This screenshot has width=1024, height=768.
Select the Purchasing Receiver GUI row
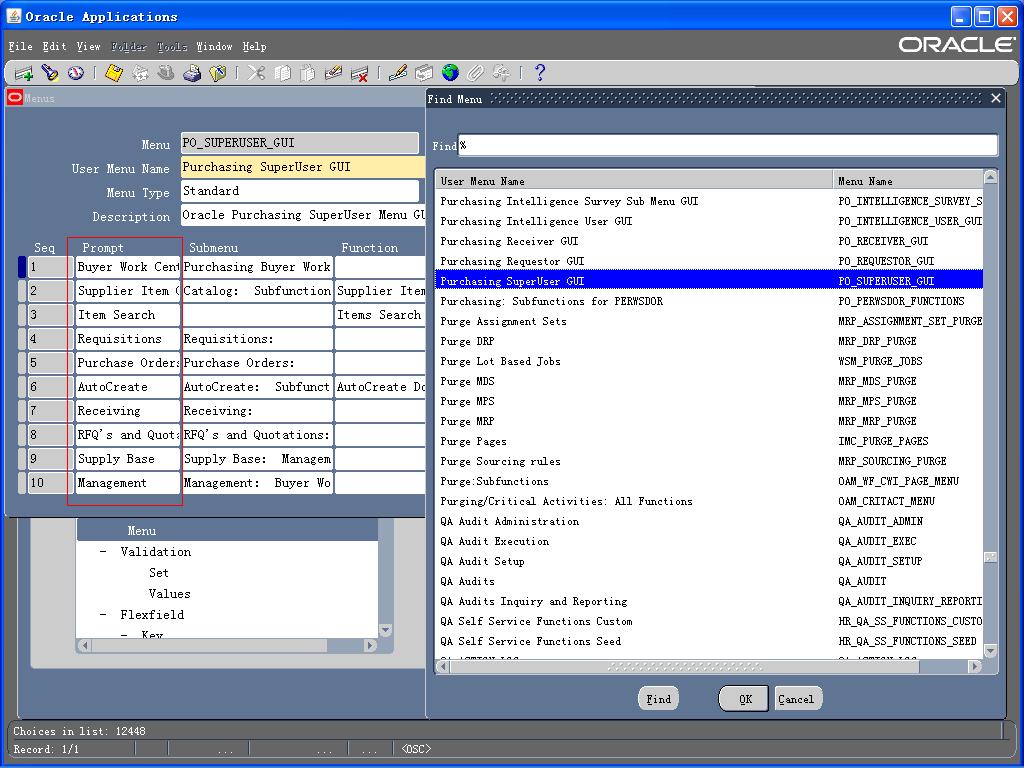[x=709, y=241]
